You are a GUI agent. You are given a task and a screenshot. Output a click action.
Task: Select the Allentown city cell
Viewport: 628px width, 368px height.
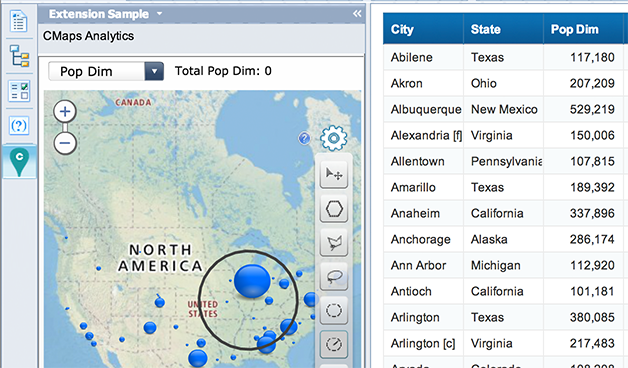(x=423, y=161)
